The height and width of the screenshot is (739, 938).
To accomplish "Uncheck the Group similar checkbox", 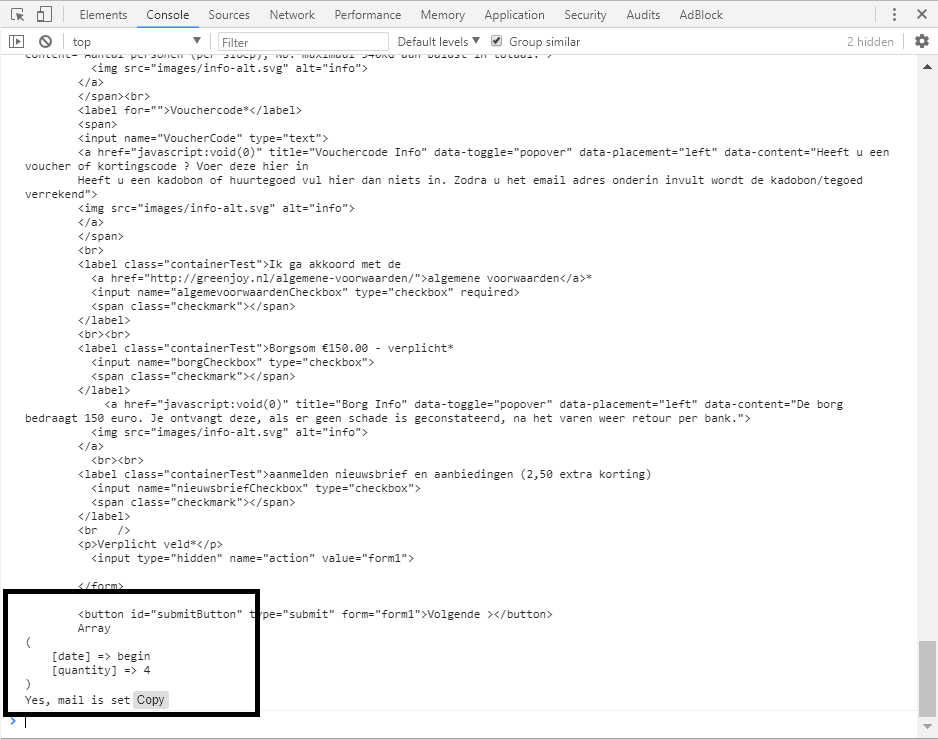I will click(x=496, y=41).
